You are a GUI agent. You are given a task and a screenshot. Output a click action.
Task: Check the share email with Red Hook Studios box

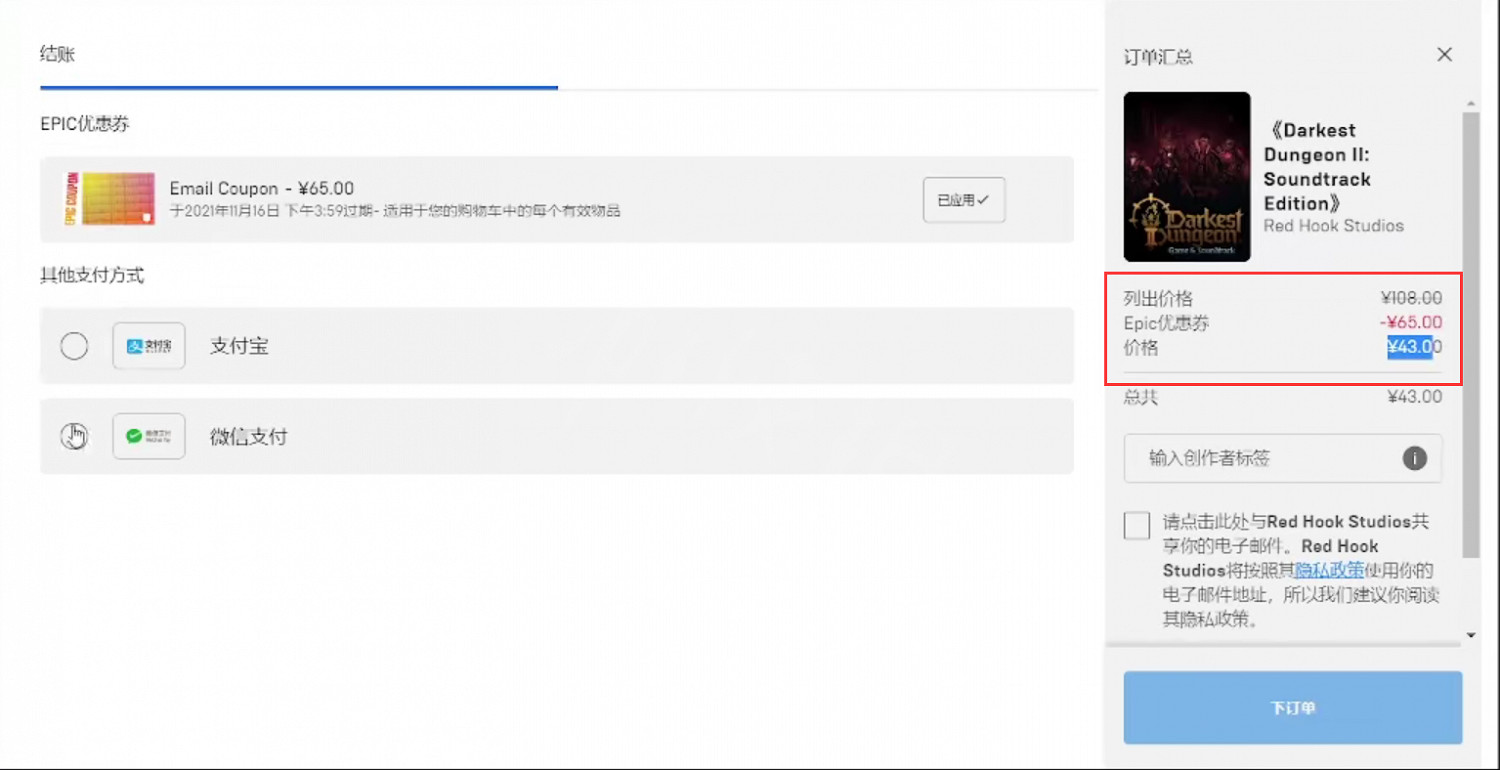(x=1137, y=525)
